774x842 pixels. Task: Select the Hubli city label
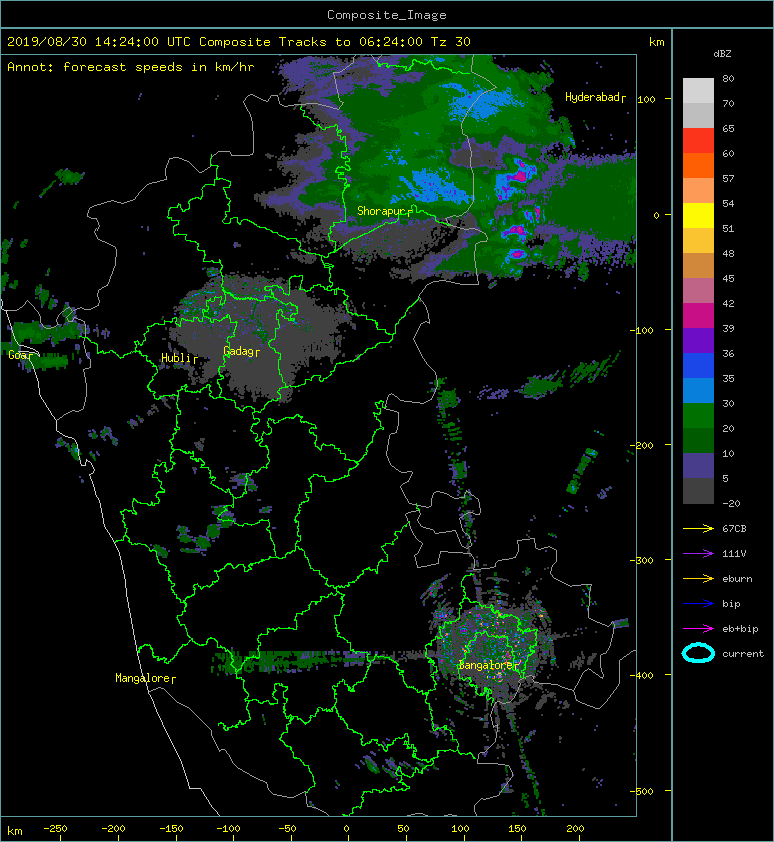pyautogui.click(x=179, y=358)
